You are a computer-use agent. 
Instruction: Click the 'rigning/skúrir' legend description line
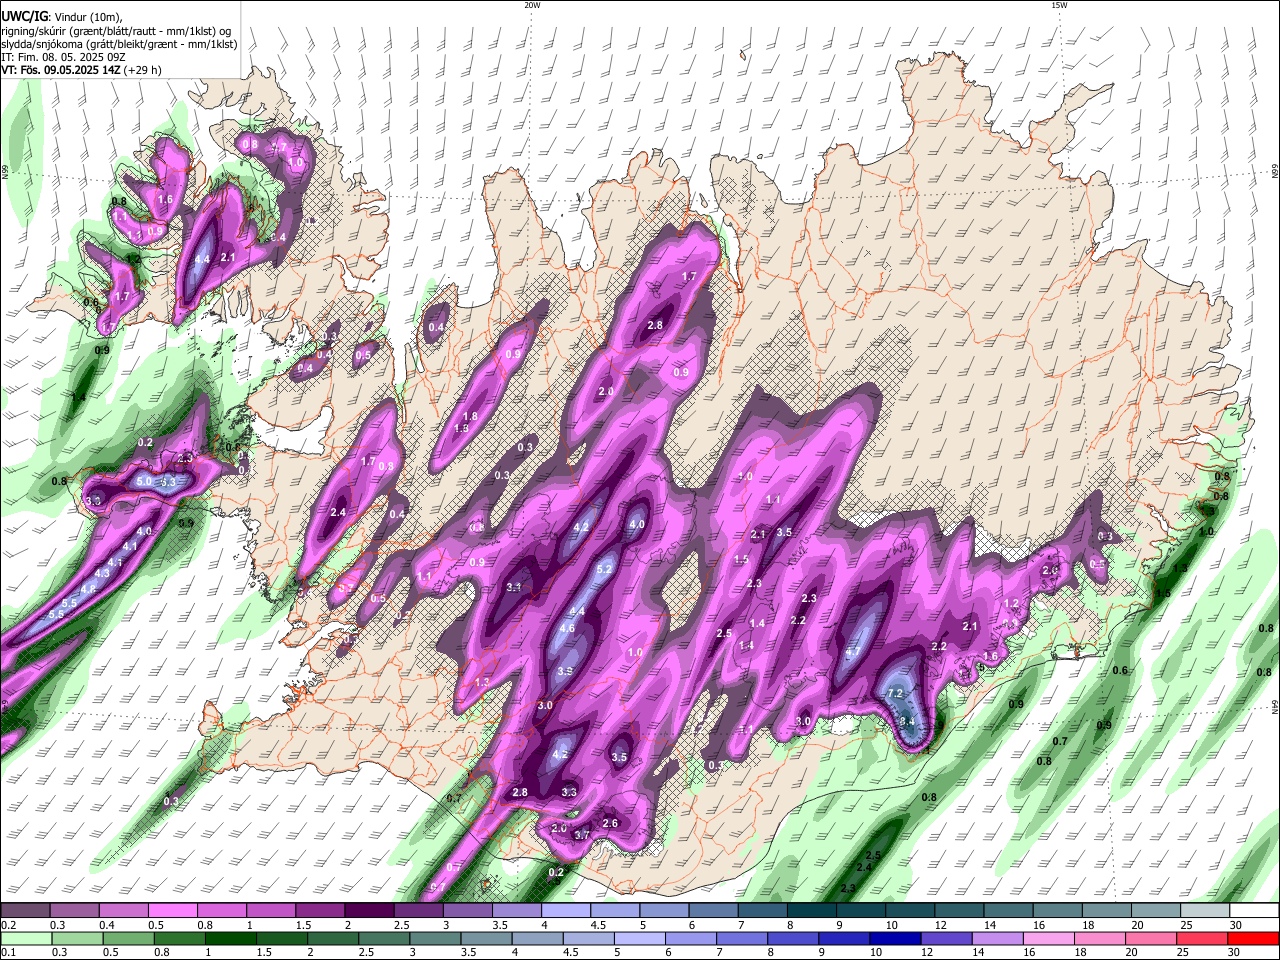click(116, 30)
